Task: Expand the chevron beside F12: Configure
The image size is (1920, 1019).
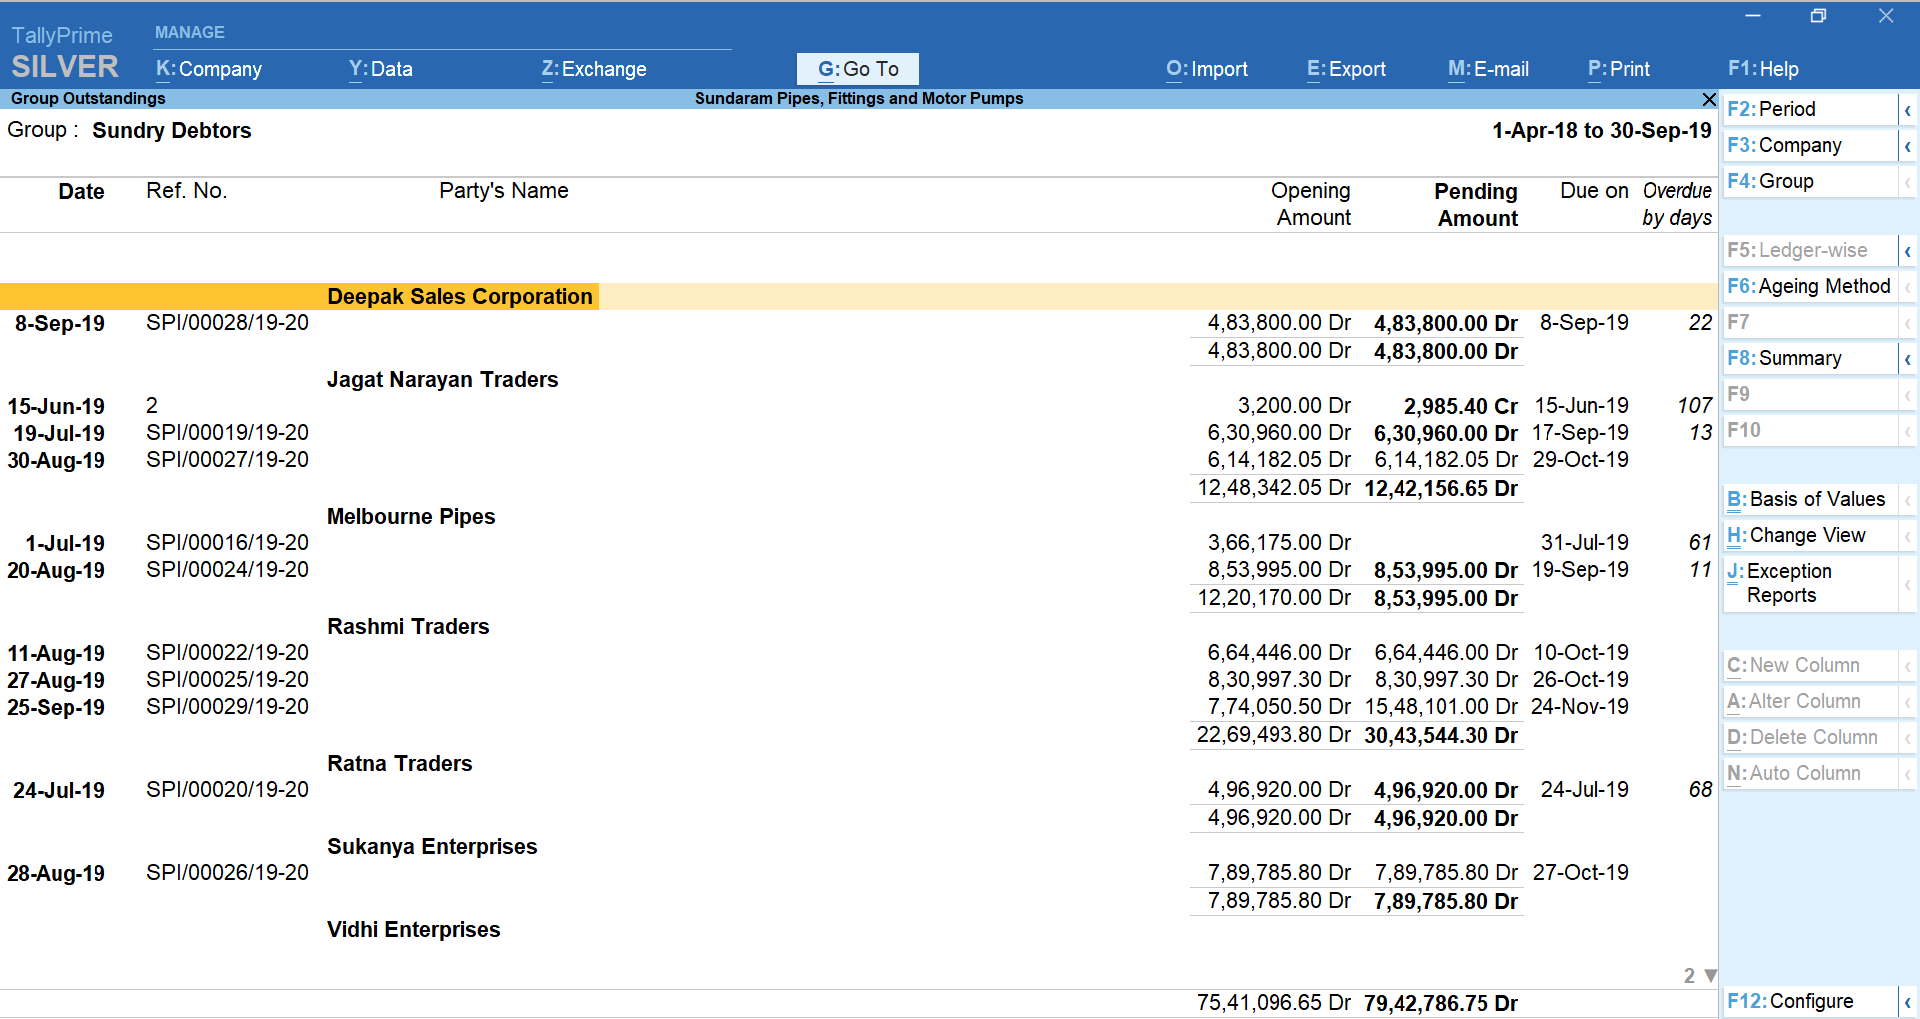Action: [1909, 1001]
